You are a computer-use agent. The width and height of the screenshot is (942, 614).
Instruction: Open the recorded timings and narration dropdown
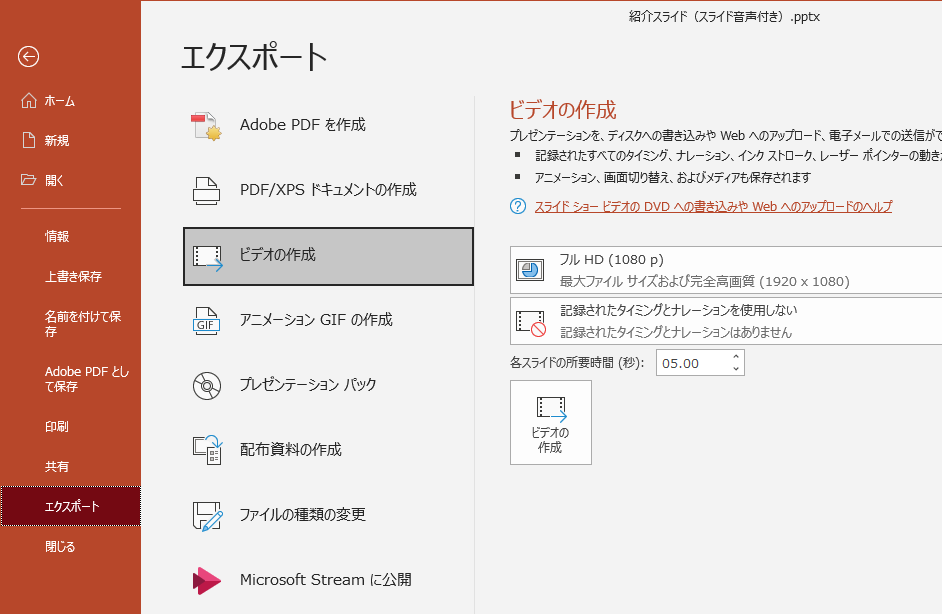point(726,321)
